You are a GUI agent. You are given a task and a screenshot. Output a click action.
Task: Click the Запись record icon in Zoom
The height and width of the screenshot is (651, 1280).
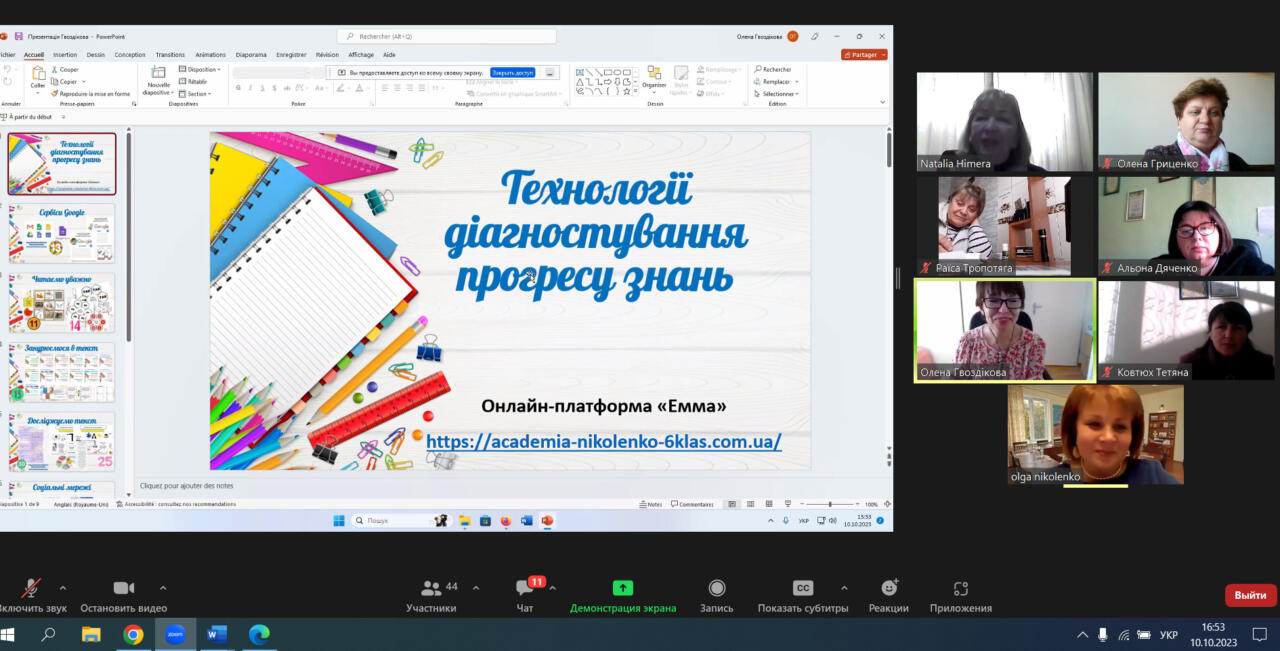(x=717, y=589)
